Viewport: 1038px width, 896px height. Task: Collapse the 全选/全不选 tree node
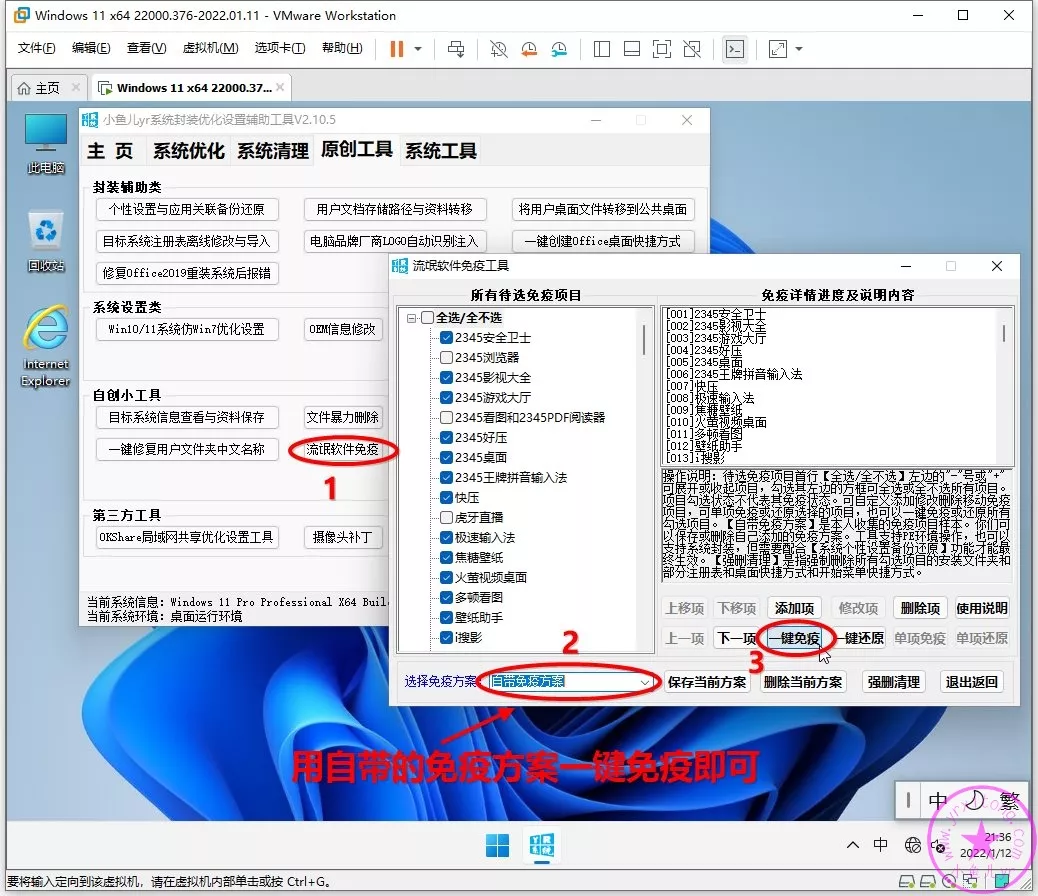[x=411, y=318]
